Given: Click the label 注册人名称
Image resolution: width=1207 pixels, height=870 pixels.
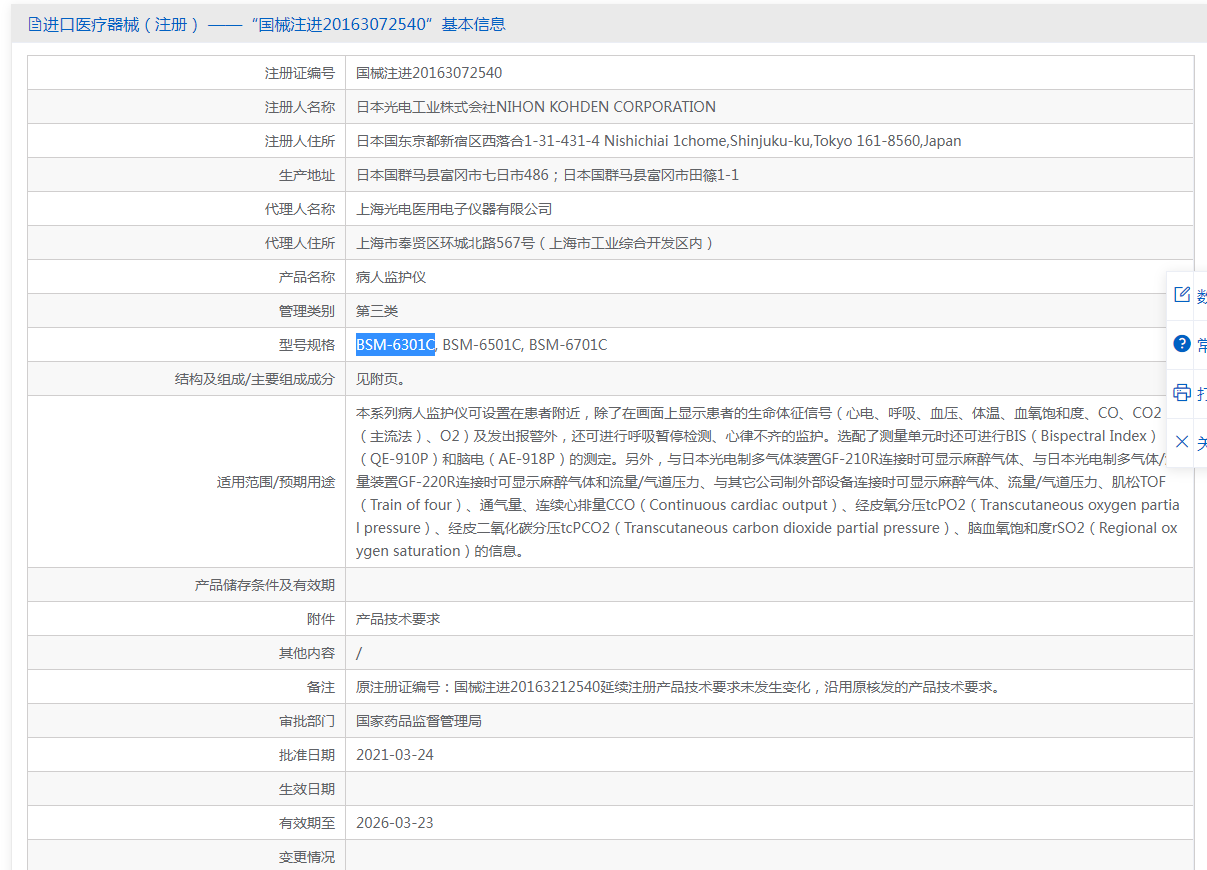Looking at the screenshot, I should (x=300, y=107).
